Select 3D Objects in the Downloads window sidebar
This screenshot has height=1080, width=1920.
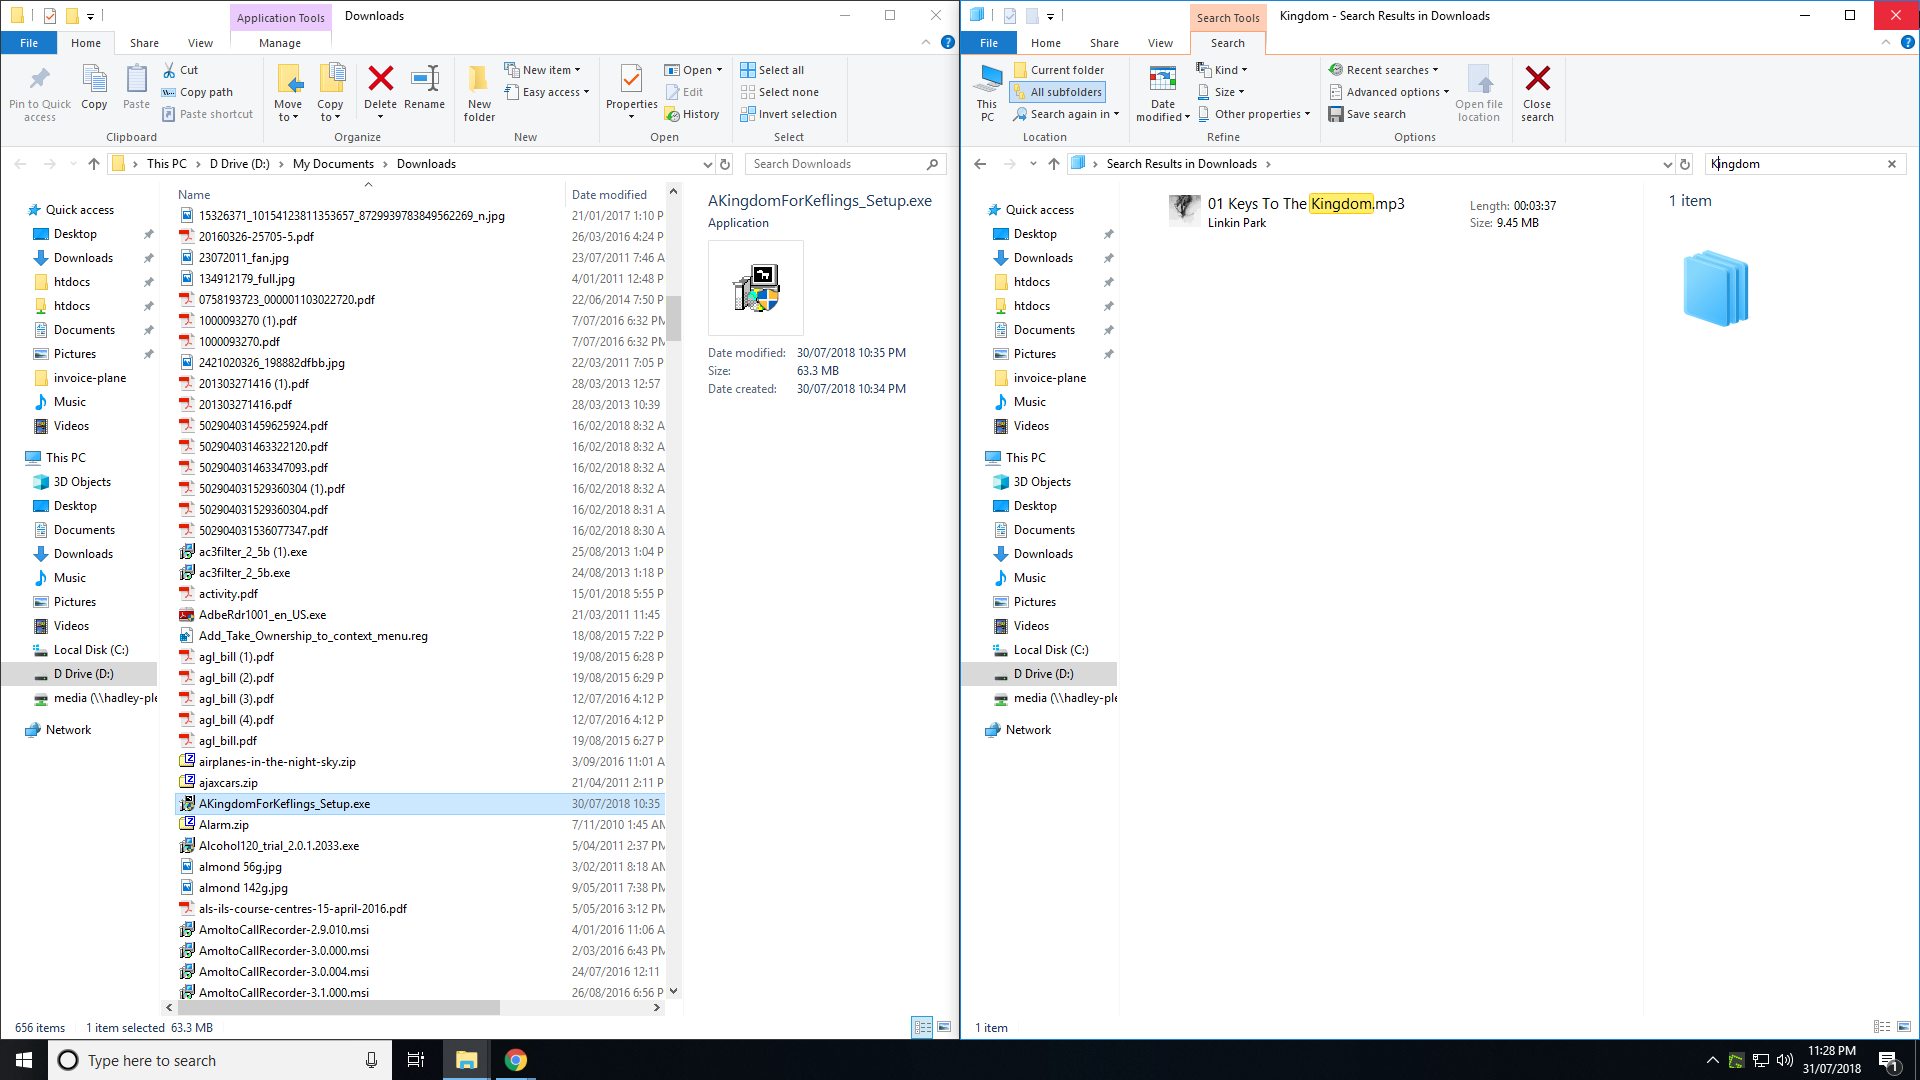coord(82,482)
